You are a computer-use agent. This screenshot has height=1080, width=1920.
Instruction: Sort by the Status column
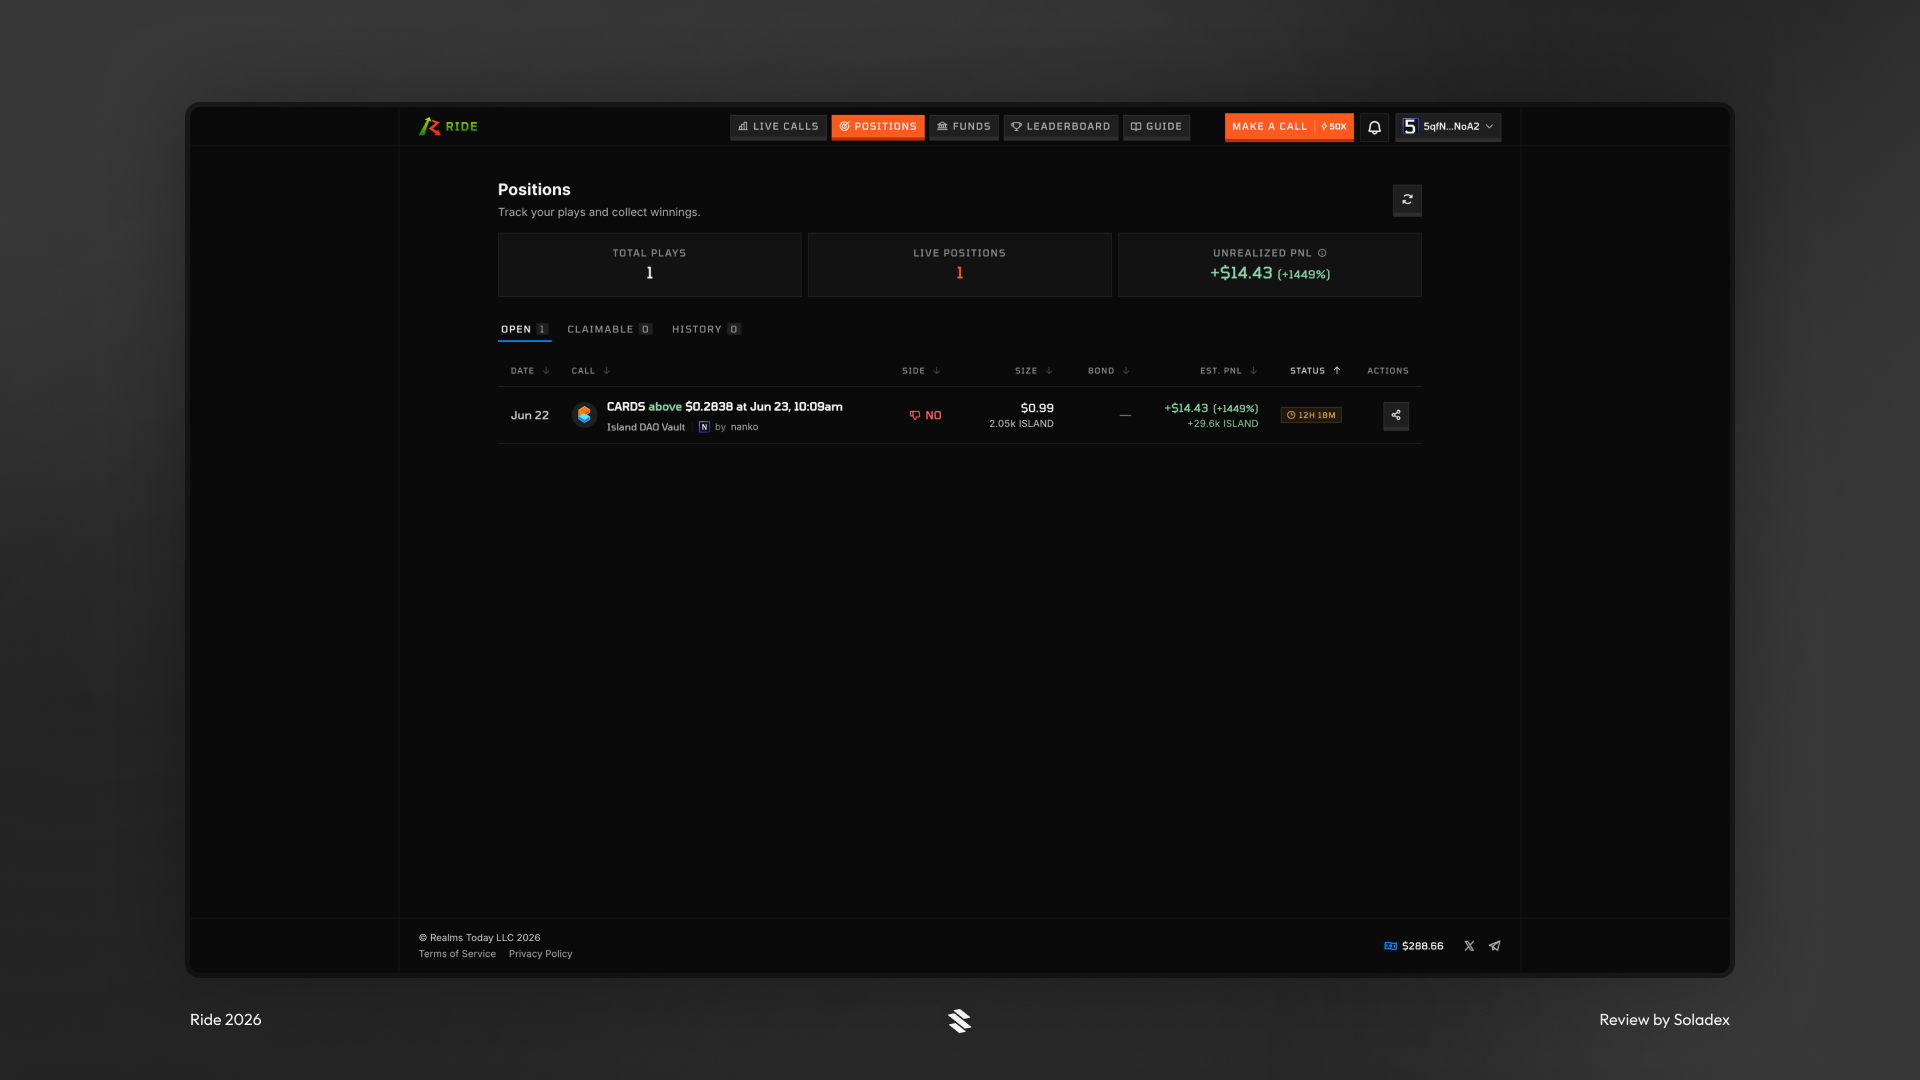[x=1315, y=371]
